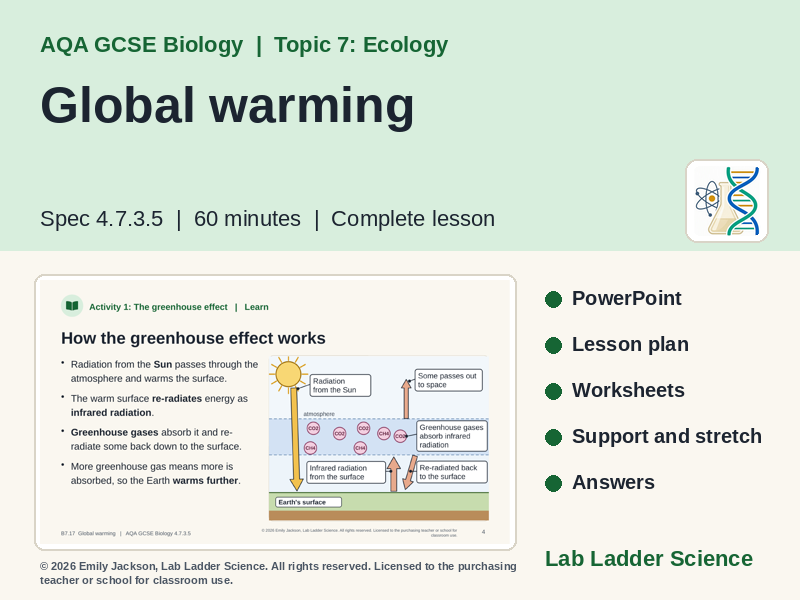Image resolution: width=800 pixels, height=600 pixels.
Task: Click the yellow downward Sun radiation arrow
Action: (295, 439)
